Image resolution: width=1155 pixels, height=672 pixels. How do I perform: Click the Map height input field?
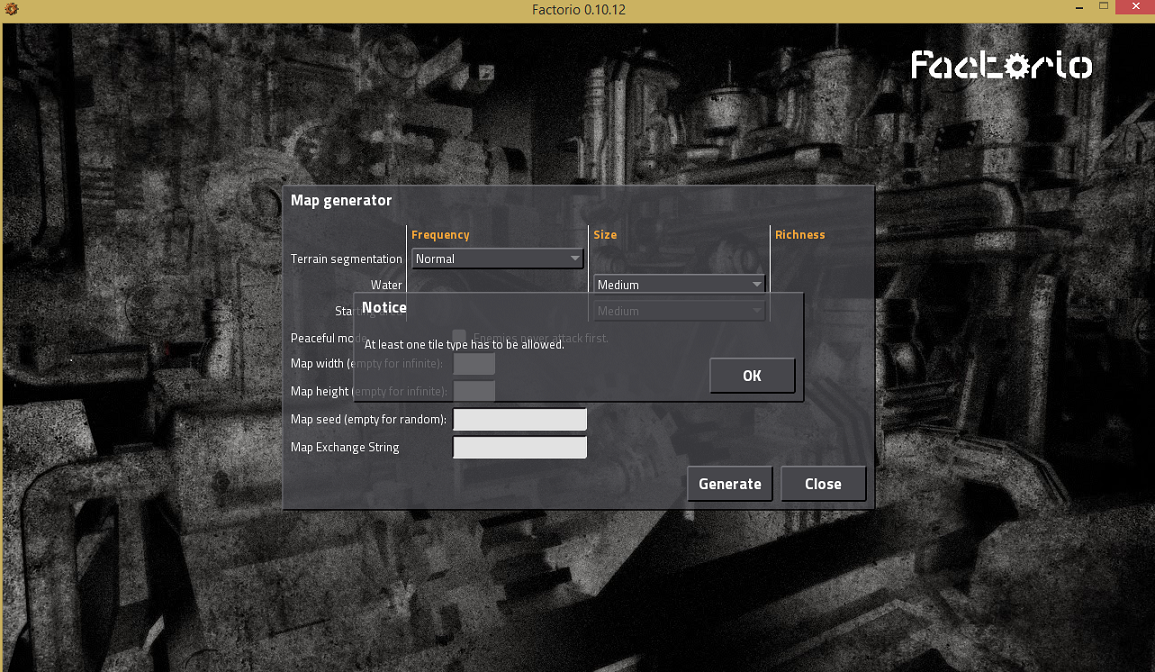(x=474, y=391)
